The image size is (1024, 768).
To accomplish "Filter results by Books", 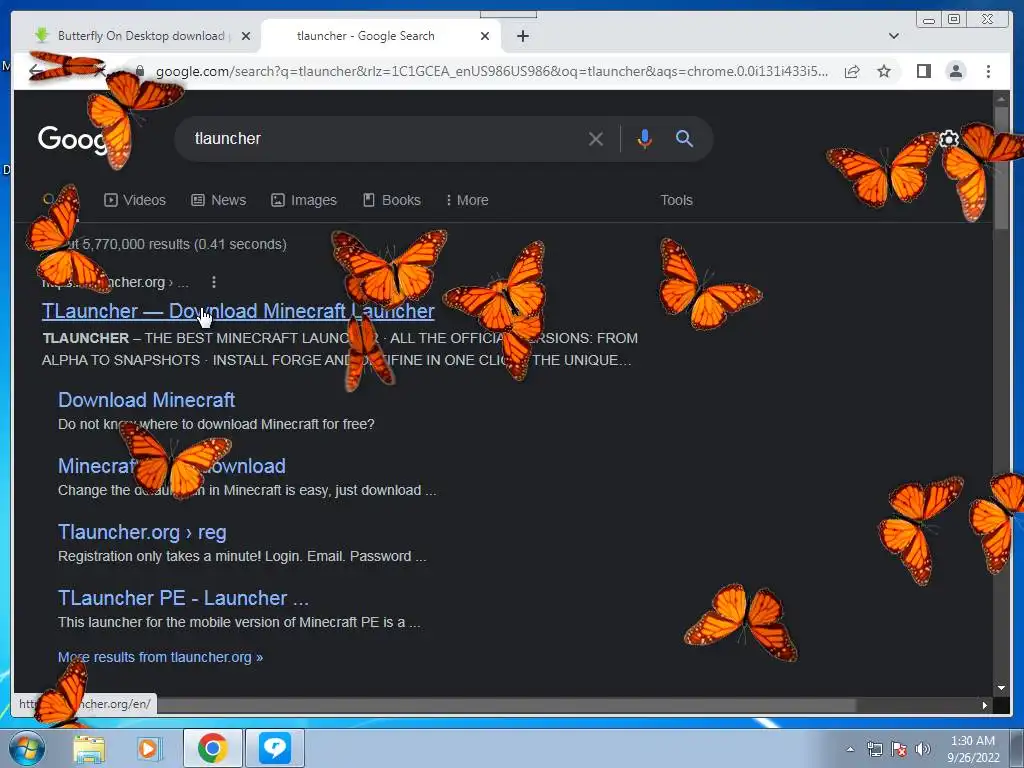I will tap(392, 200).
